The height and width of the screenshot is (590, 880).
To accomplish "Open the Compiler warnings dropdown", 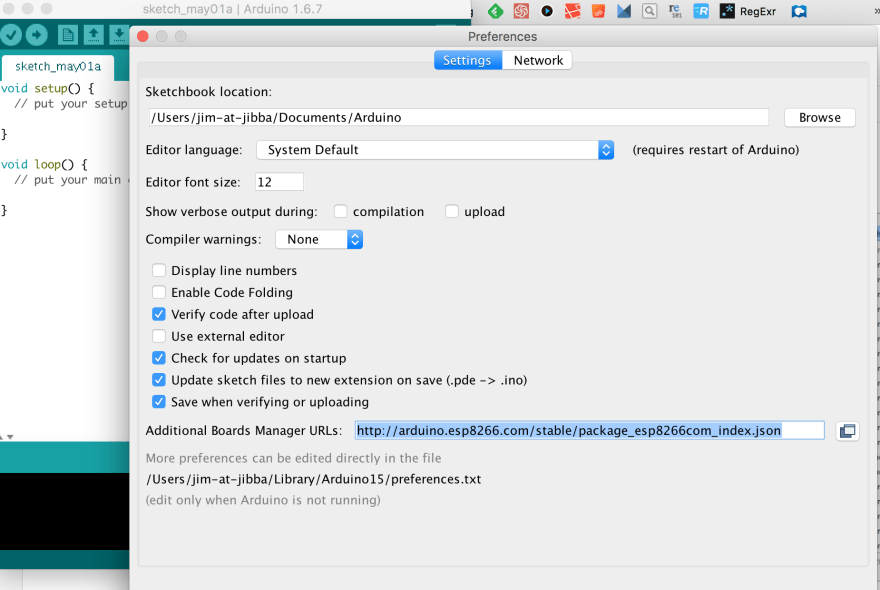I will 319,240.
